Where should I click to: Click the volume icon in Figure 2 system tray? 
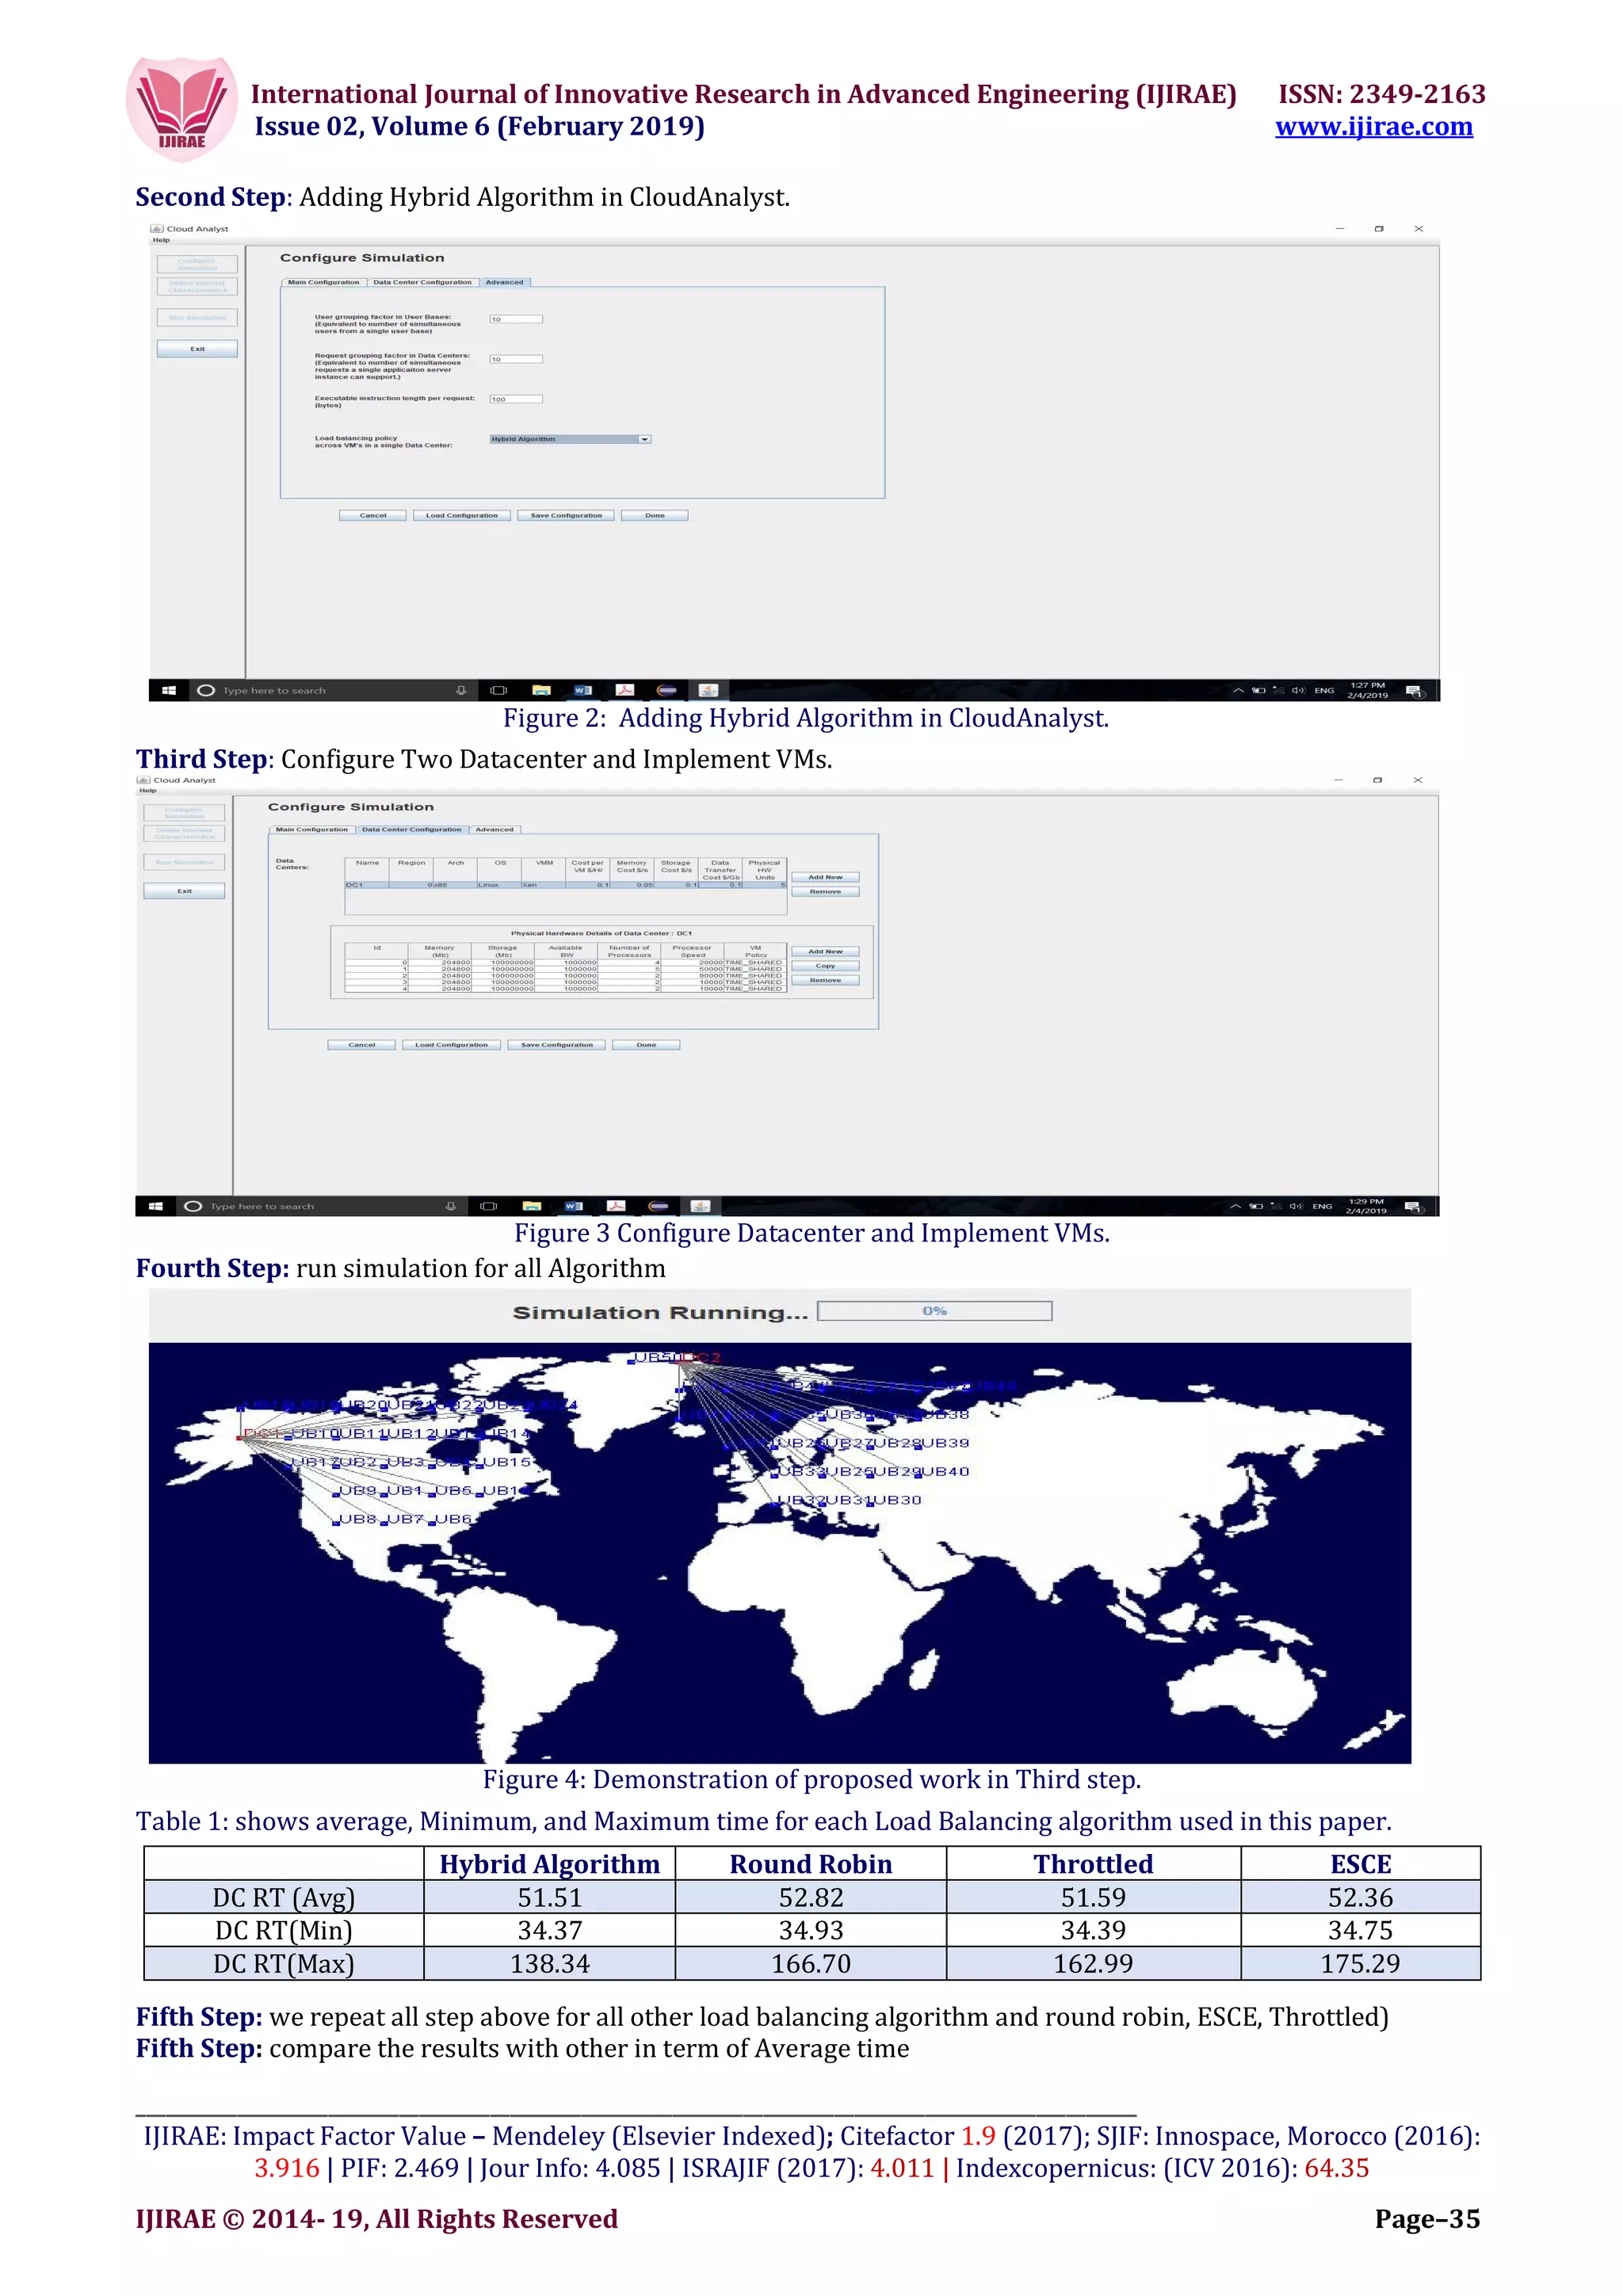coord(1298,690)
